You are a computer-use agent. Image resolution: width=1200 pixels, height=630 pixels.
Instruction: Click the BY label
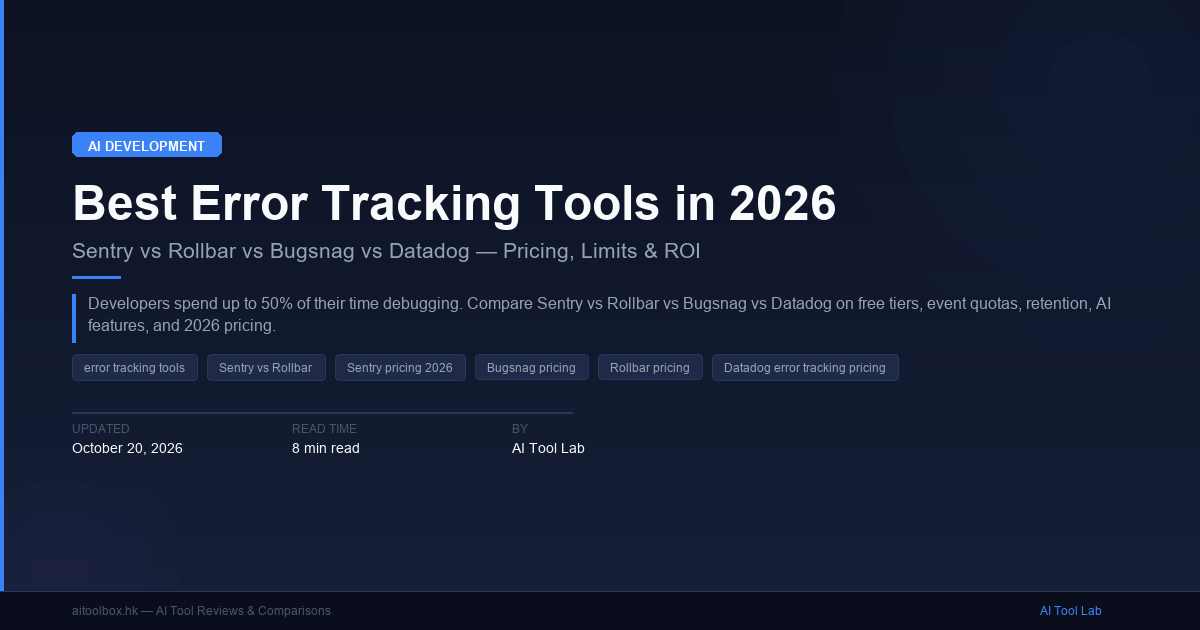coord(520,428)
